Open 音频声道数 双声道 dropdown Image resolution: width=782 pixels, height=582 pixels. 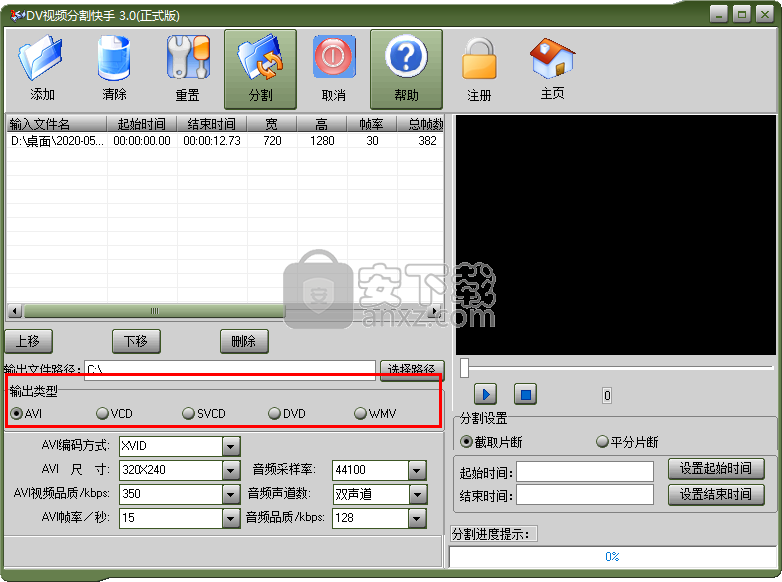pos(417,494)
